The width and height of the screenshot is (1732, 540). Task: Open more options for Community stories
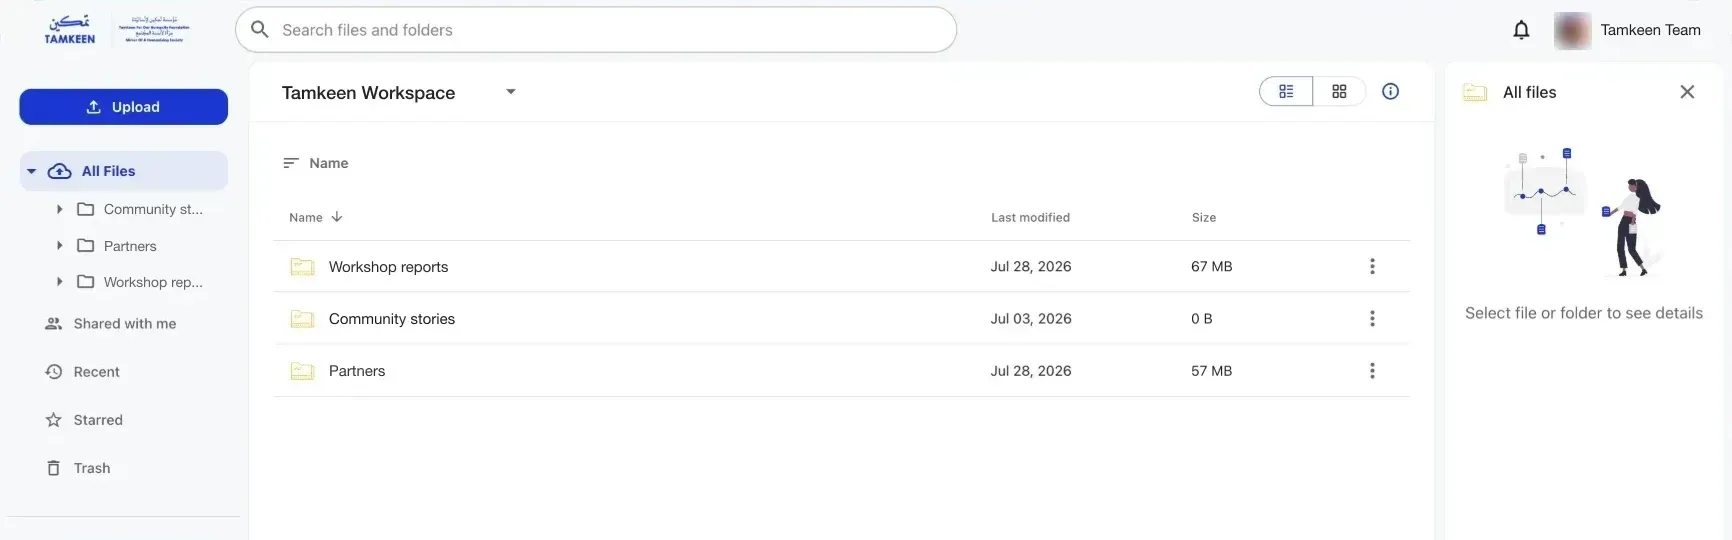[1372, 318]
